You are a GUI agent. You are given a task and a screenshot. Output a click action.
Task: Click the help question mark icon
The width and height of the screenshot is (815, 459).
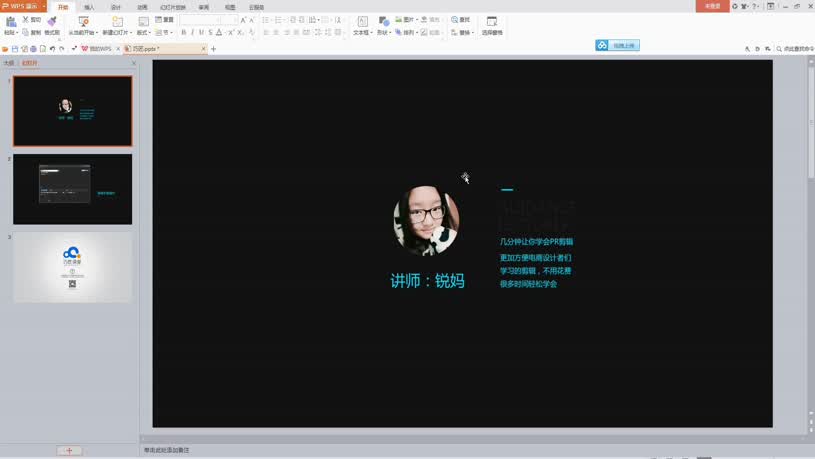pos(755,6)
